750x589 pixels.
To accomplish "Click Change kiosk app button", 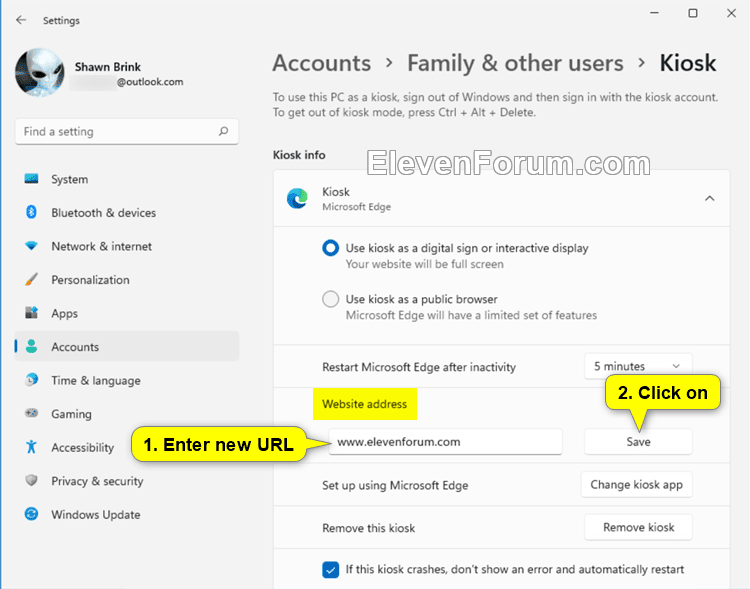I will [x=637, y=485].
